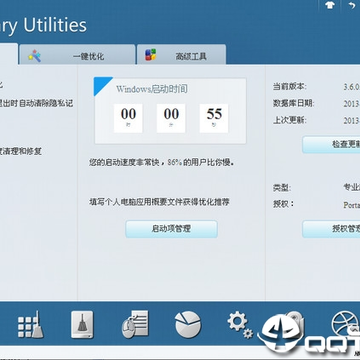Screen dimensions: 360x360
Task: Click the 自动清除隐私 option text at left
Action: tap(36, 103)
